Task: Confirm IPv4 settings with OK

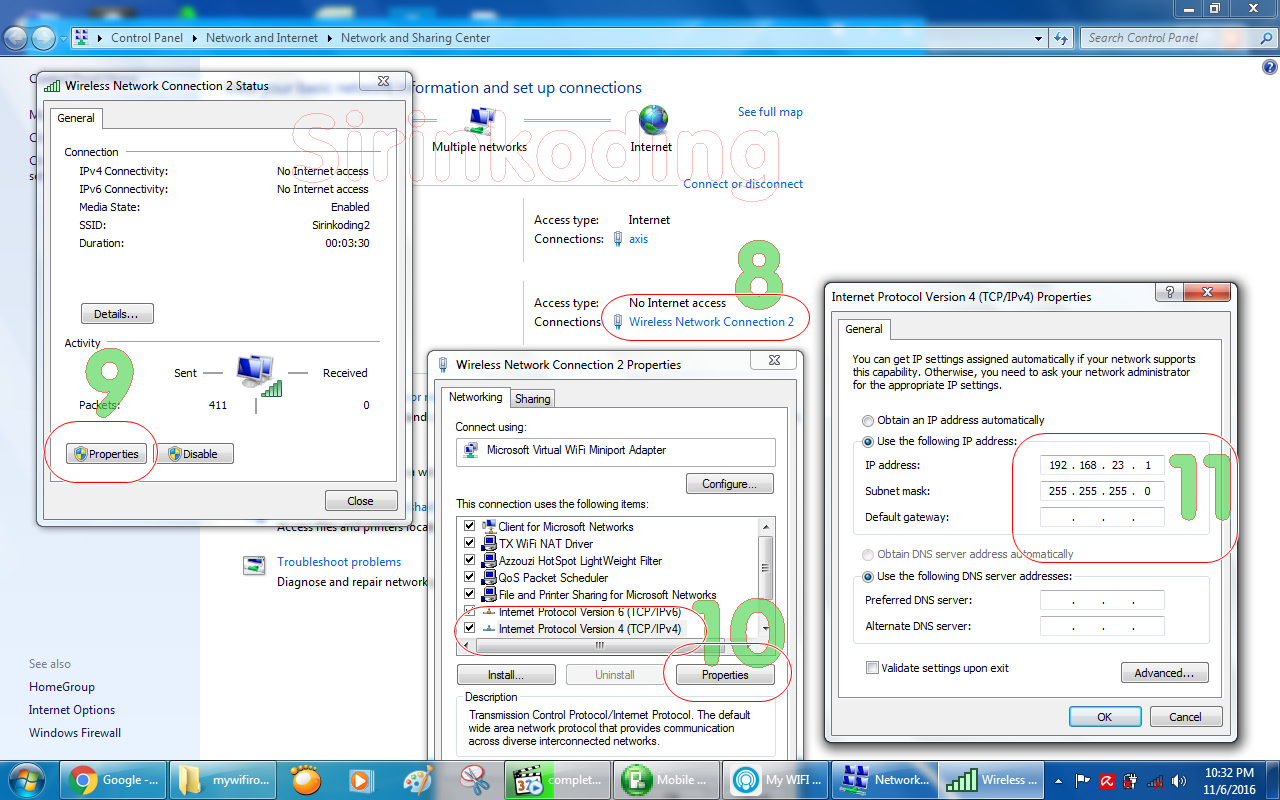Action: (x=1105, y=717)
